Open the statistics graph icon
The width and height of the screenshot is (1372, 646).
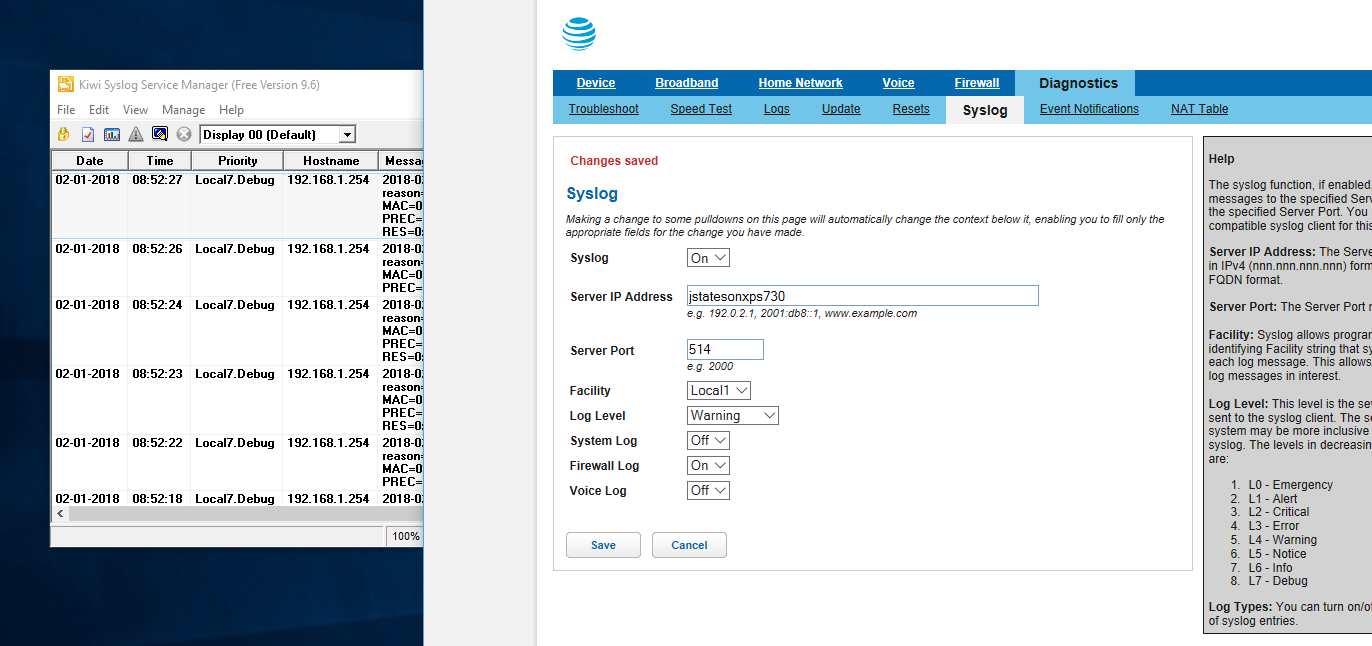(111, 133)
